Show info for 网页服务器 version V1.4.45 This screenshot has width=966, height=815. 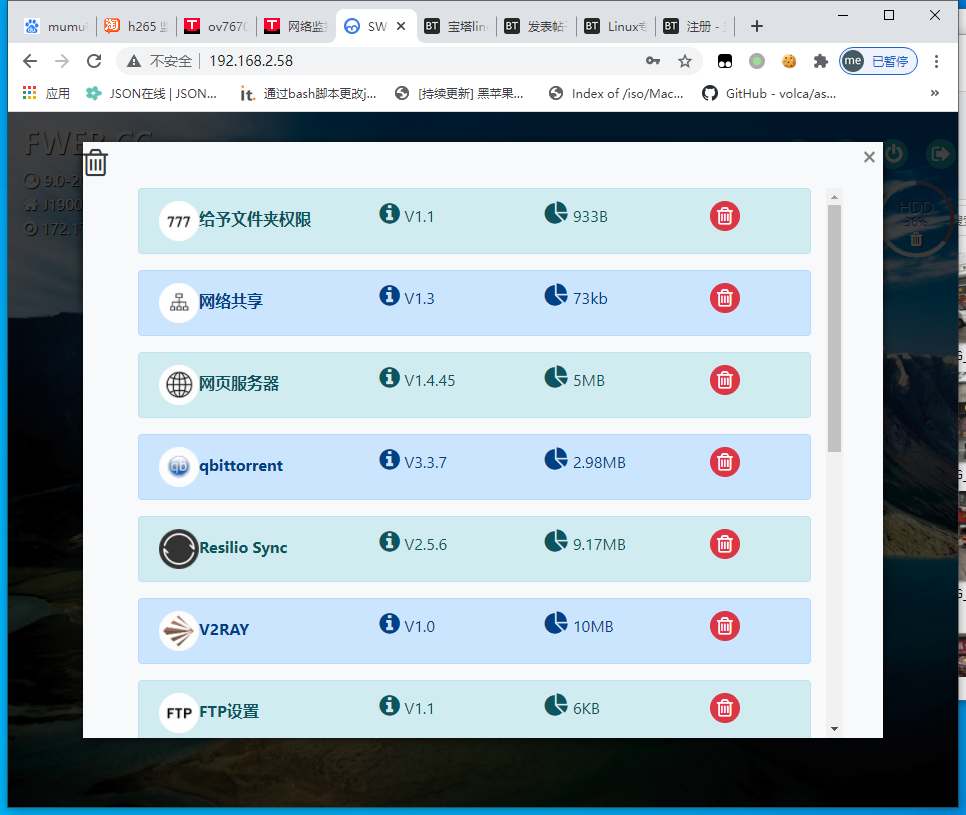click(390, 377)
